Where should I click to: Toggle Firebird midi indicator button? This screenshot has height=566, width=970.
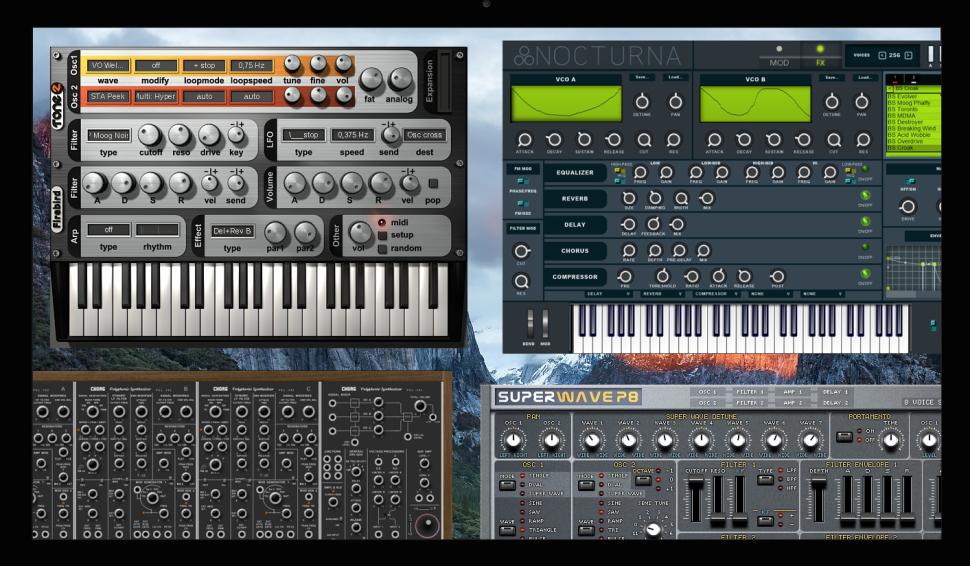(x=382, y=222)
